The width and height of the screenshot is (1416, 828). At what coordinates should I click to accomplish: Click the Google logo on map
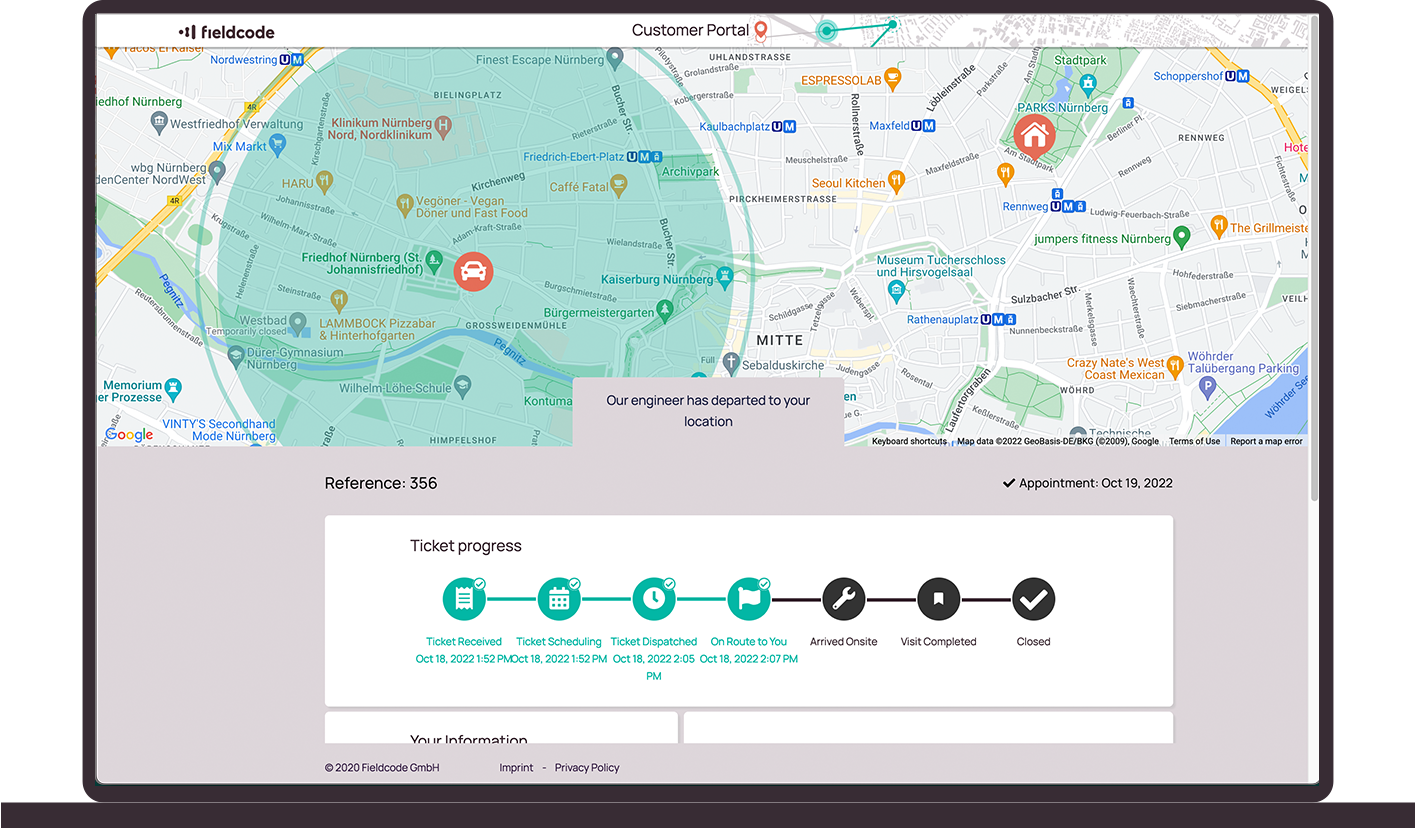point(129,435)
